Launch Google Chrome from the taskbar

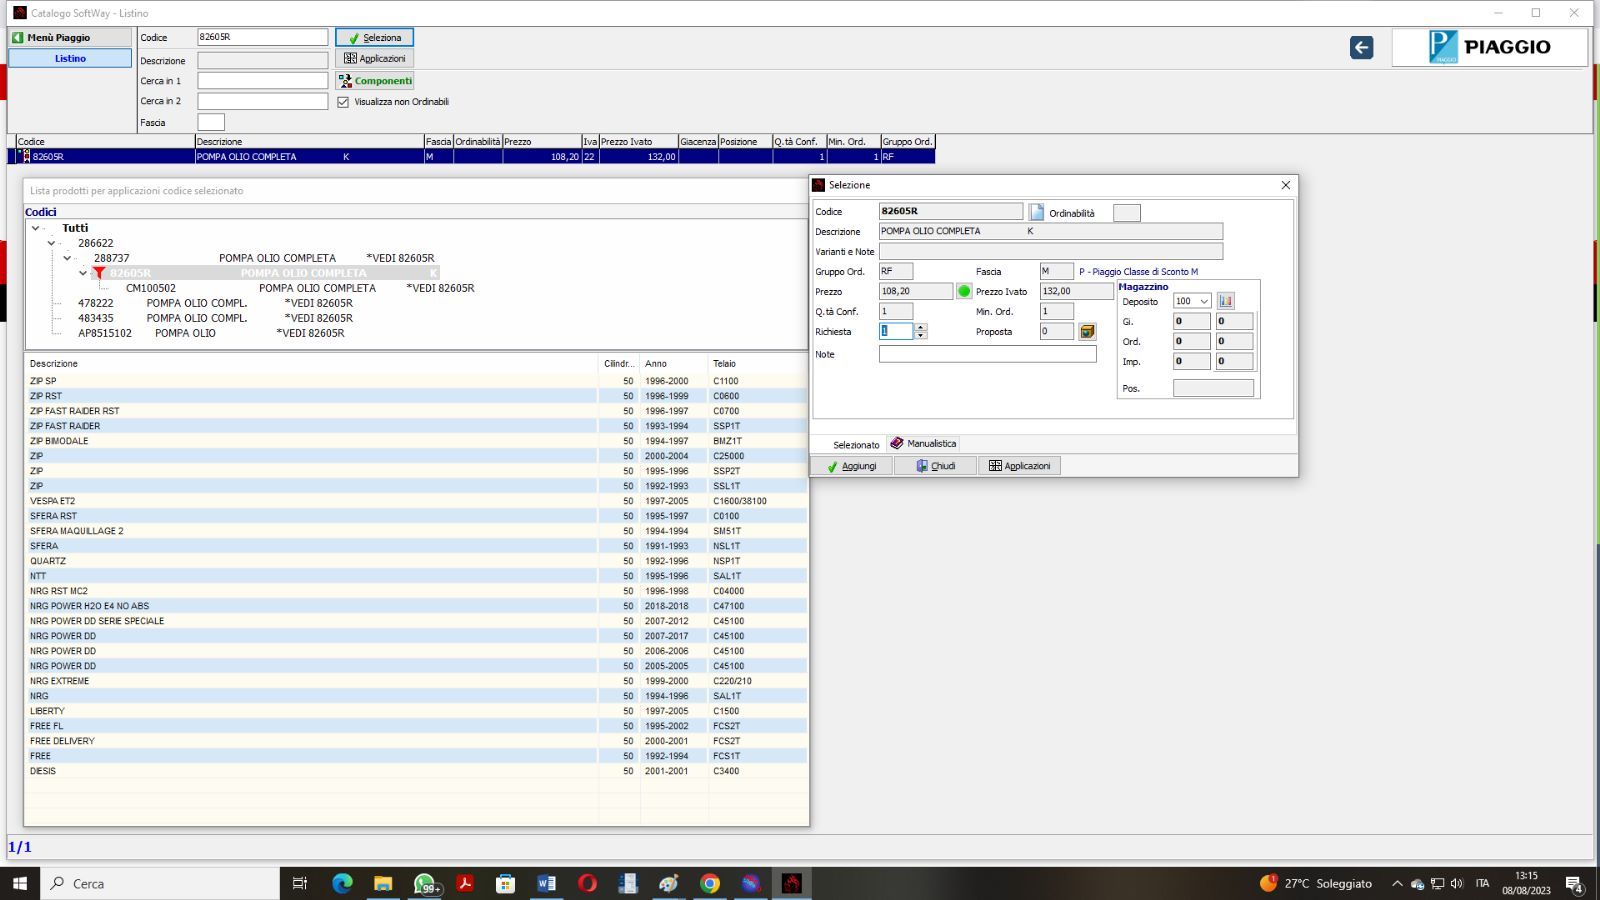pos(709,883)
